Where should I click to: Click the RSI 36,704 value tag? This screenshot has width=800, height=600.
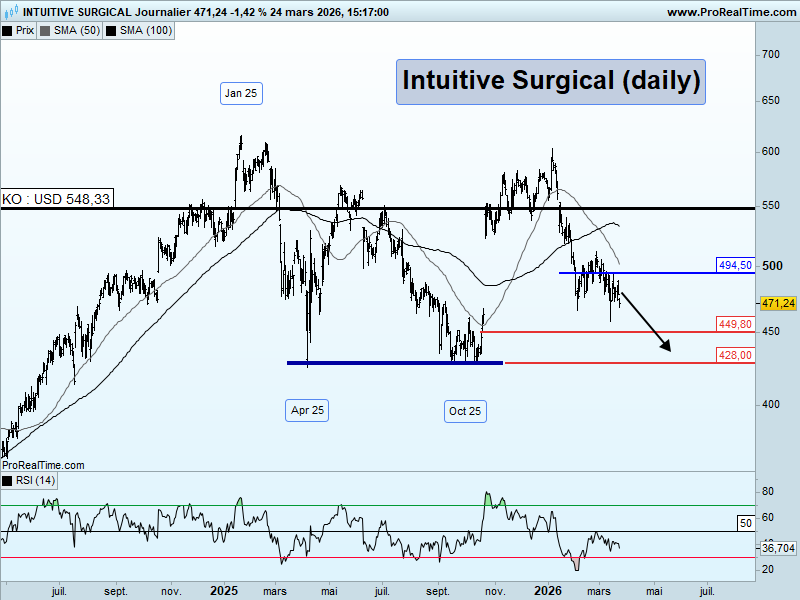778,548
